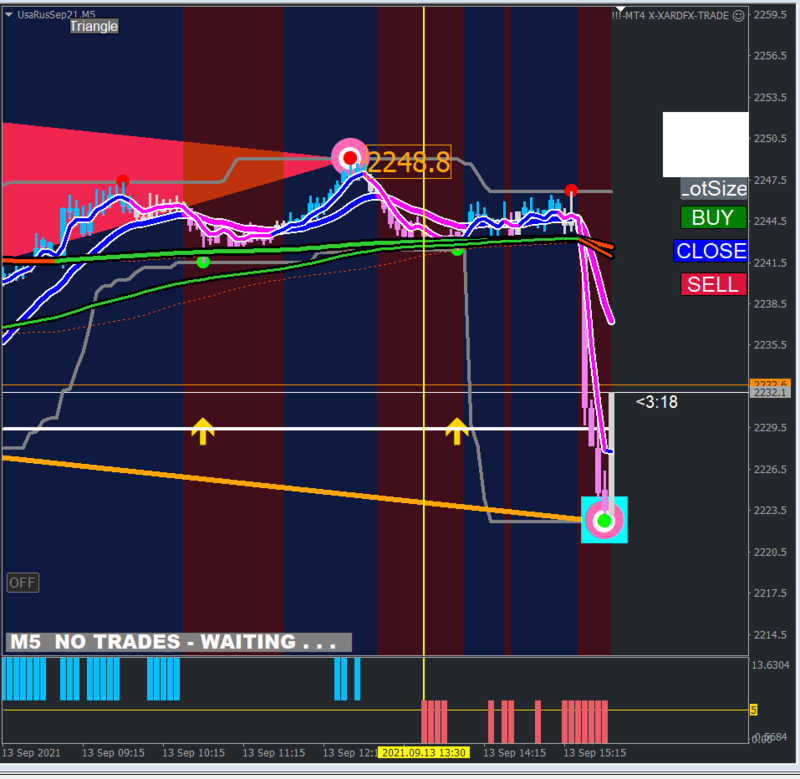
Task: Click the 2248.8 price label box
Action: pyautogui.click(x=409, y=162)
